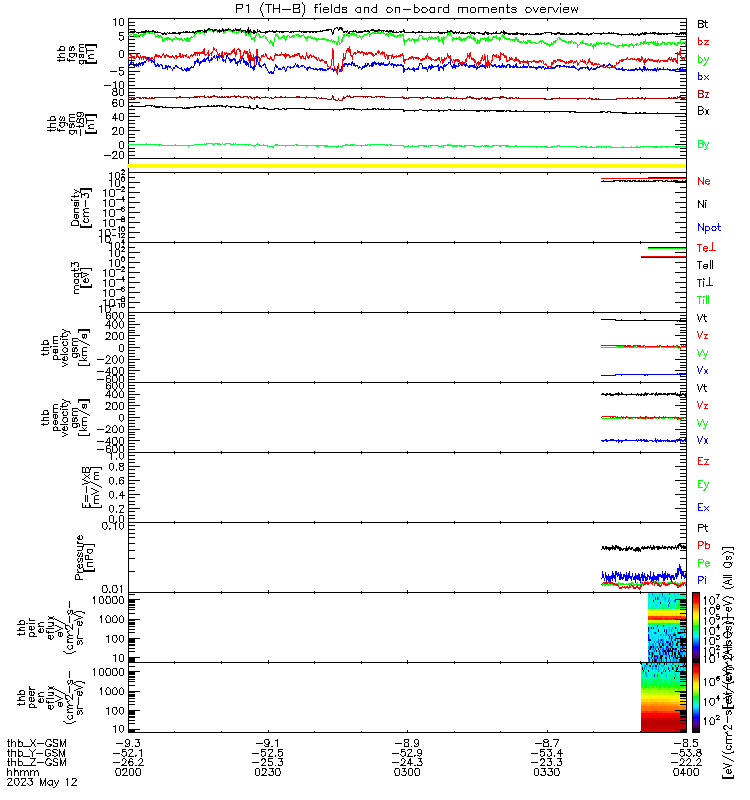This screenshot has height=800, width=750.
Task: Click the "0400" time tick label
Action: click(686, 772)
